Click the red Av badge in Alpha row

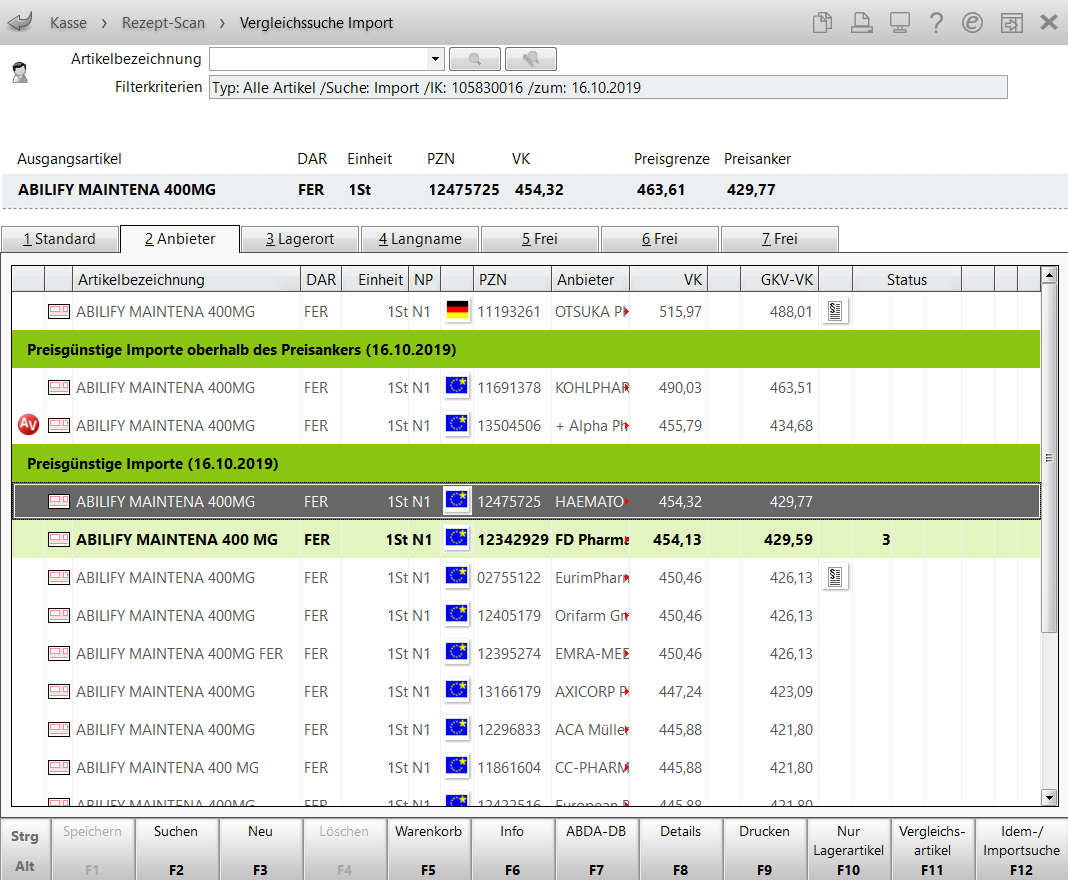tap(28, 425)
